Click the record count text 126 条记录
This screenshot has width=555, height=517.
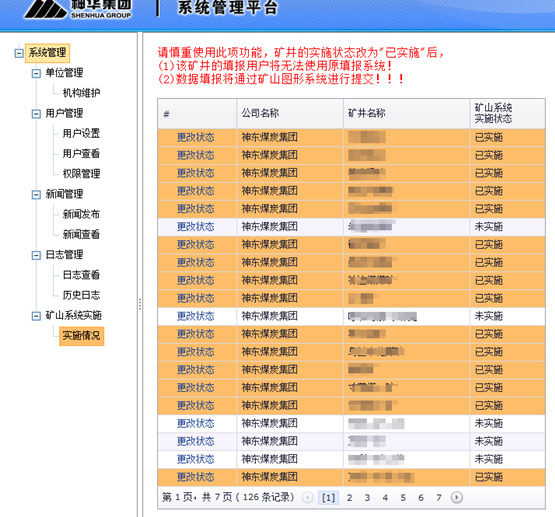tap(268, 498)
